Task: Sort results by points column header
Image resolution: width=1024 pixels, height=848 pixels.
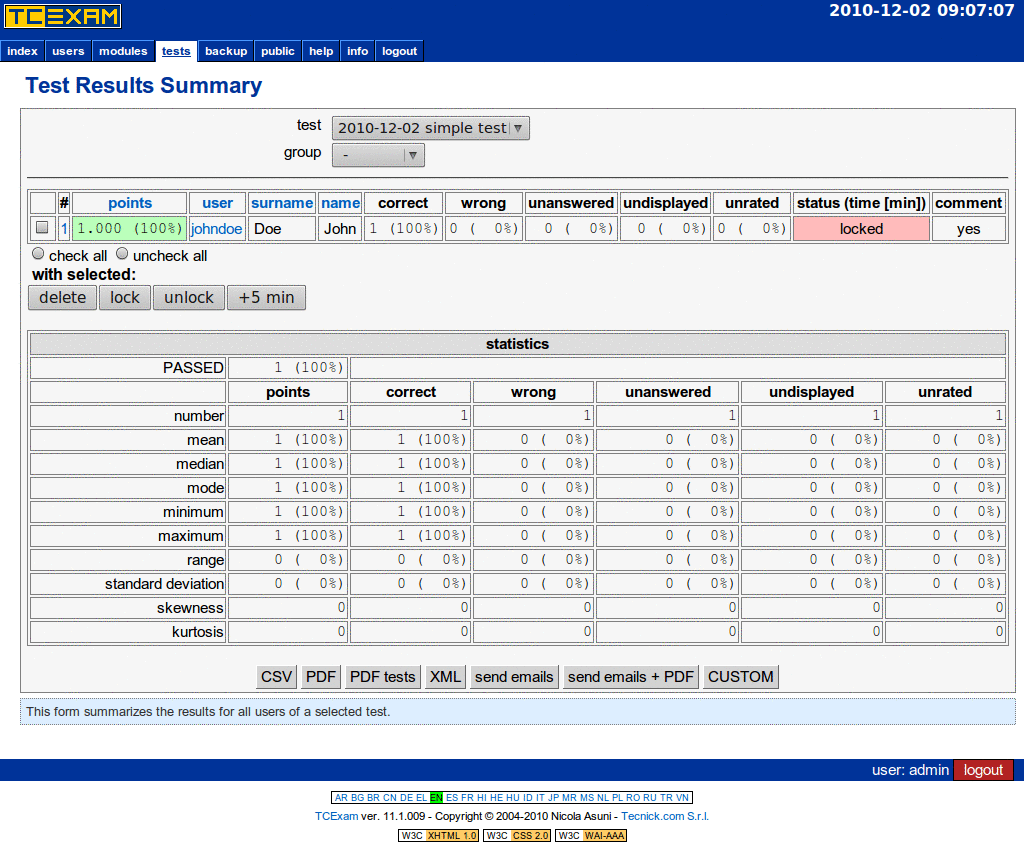Action: pos(130,203)
